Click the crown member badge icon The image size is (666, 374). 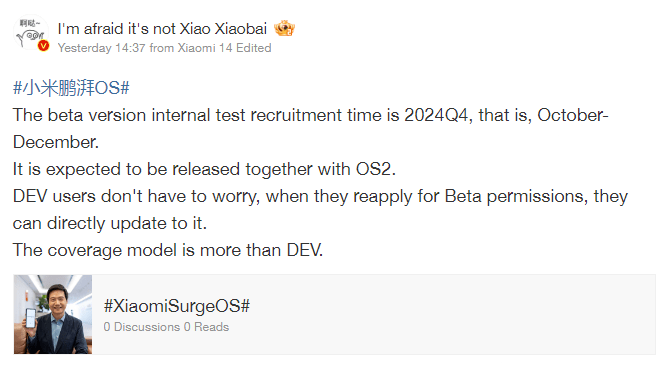tap(284, 28)
